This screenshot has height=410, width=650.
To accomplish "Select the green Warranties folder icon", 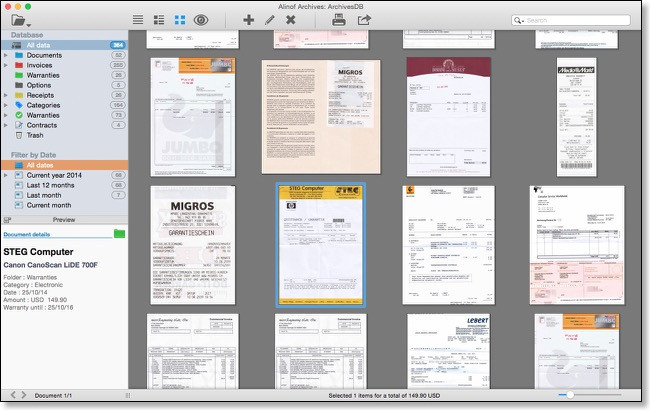I will (x=19, y=75).
